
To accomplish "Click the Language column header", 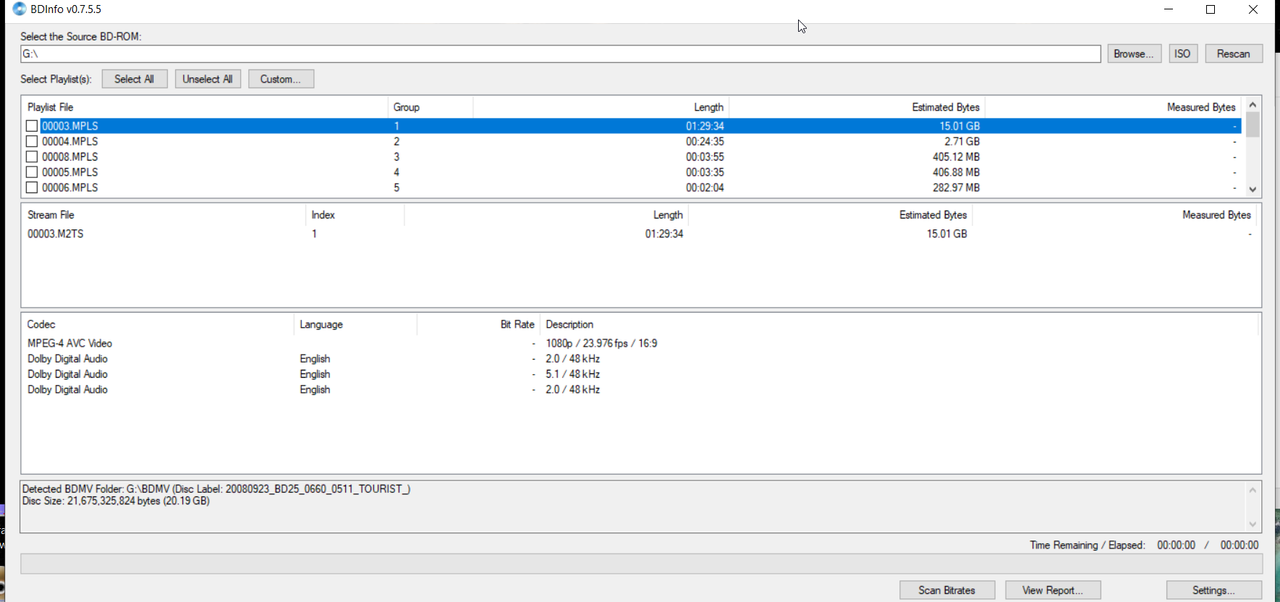I will (x=356, y=325).
